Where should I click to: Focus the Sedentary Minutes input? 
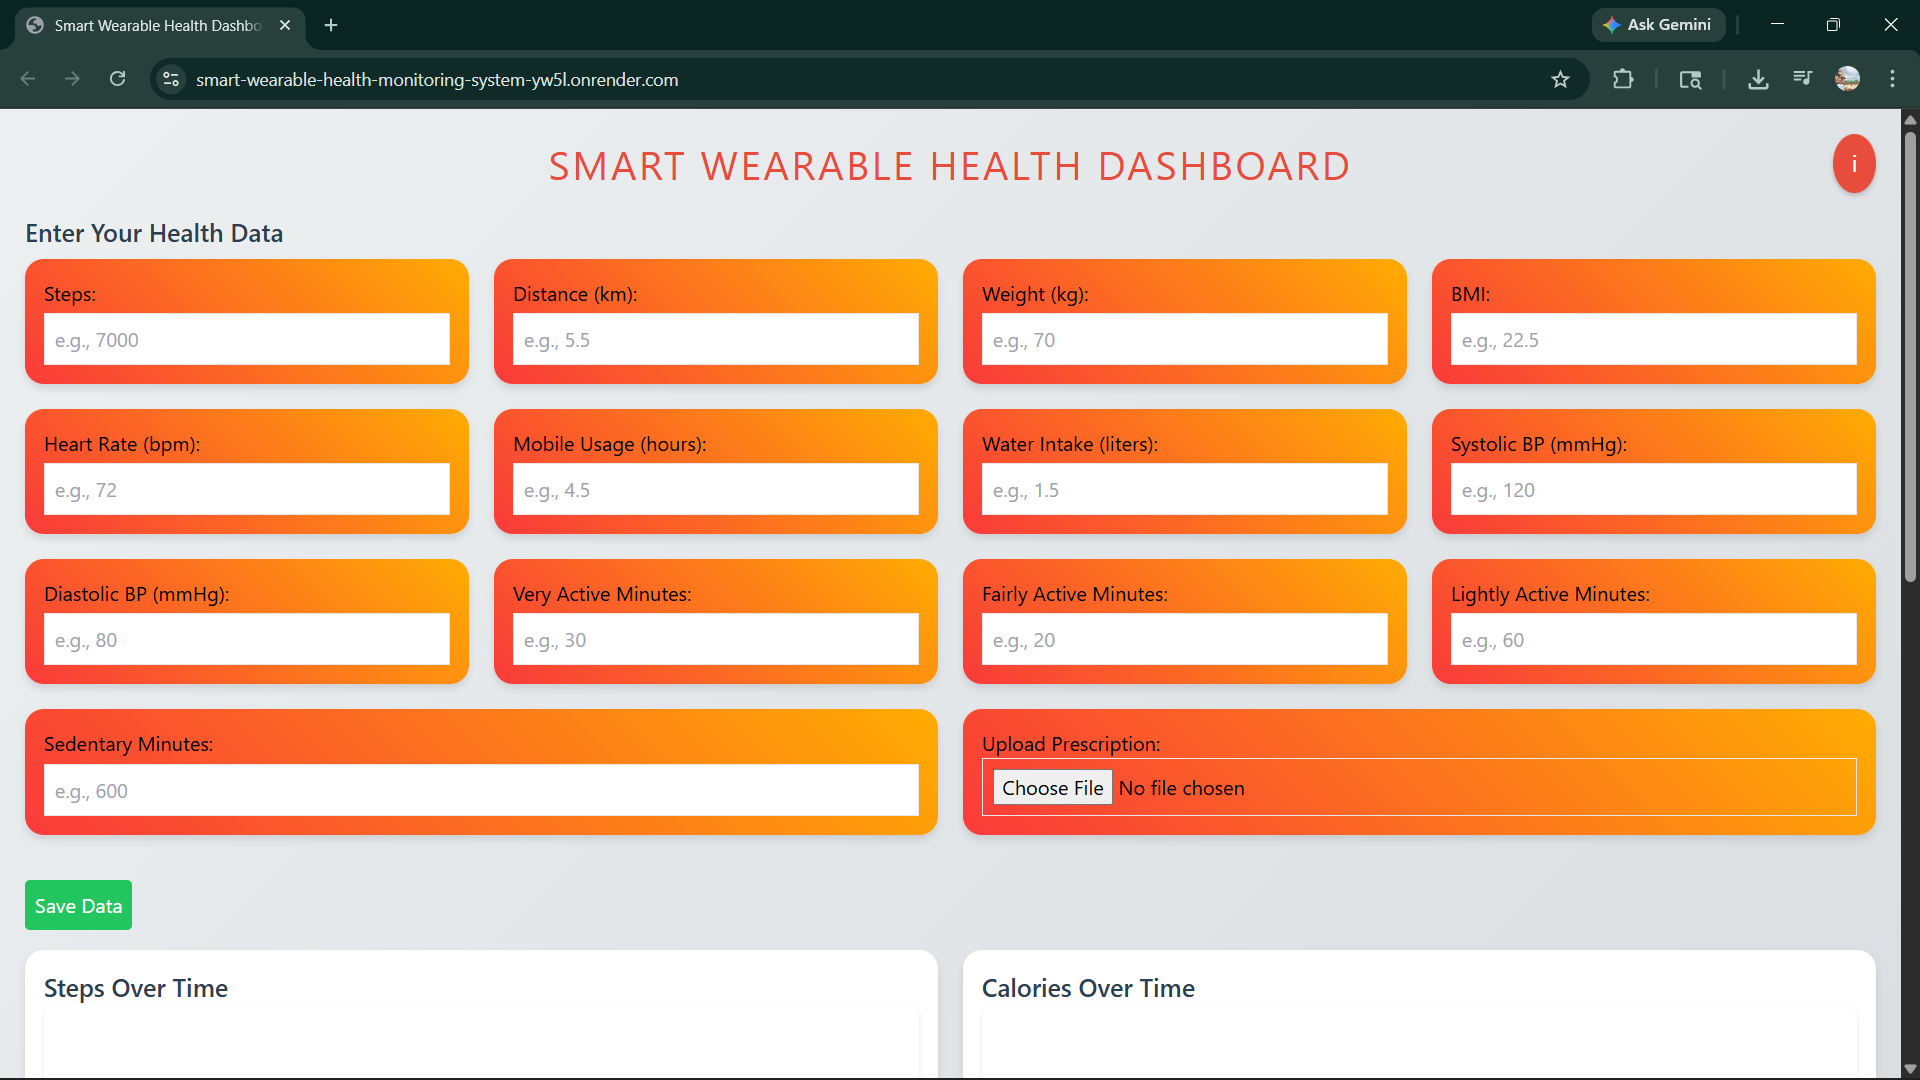(x=481, y=791)
